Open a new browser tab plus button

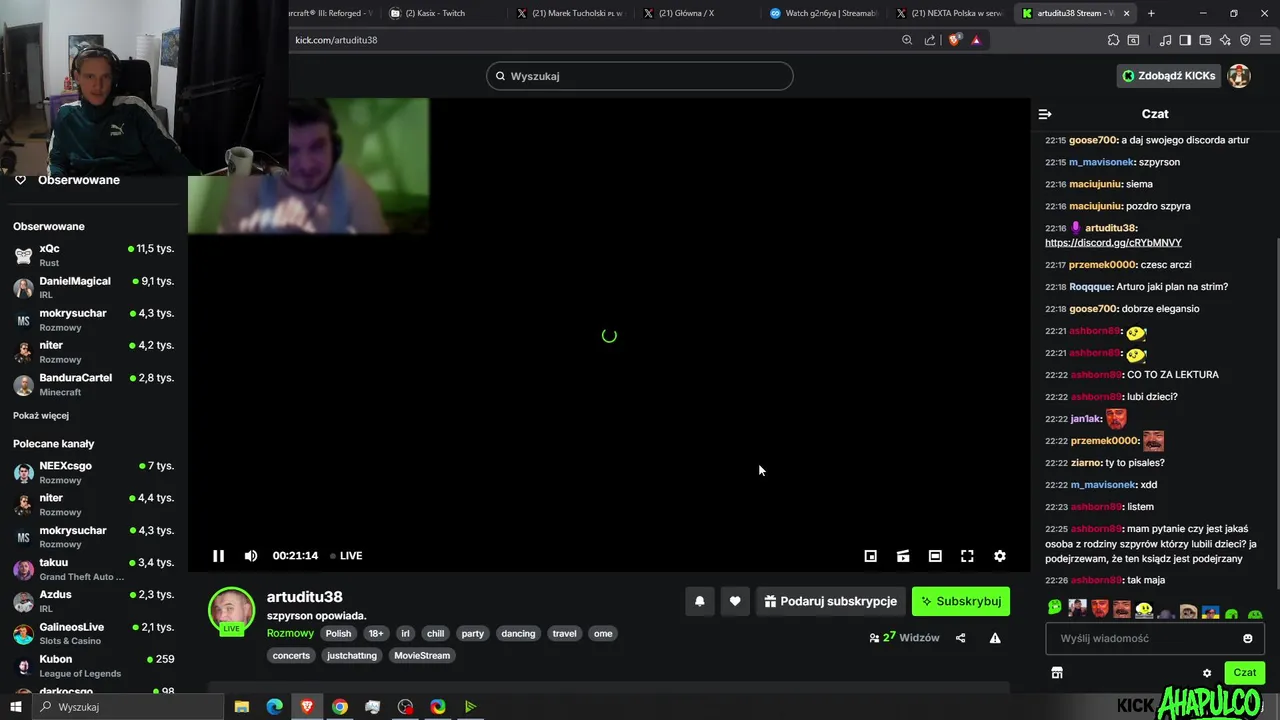pos(1151,13)
